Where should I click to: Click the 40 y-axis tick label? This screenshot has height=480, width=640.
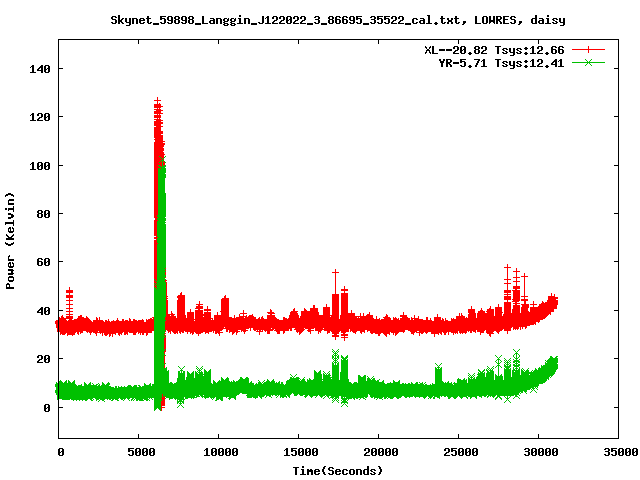pyautogui.click(x=43, y=311)
